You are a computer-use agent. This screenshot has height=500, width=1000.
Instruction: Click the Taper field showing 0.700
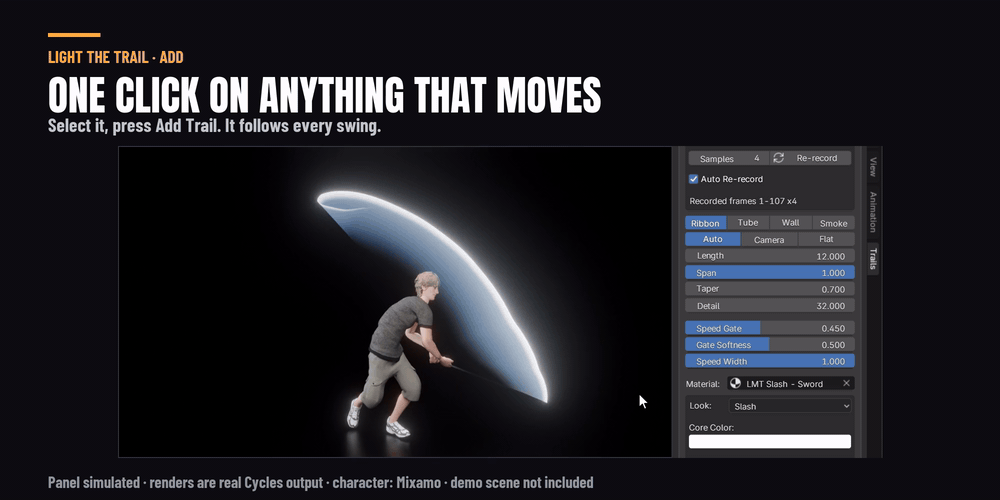tap(770, 289)
